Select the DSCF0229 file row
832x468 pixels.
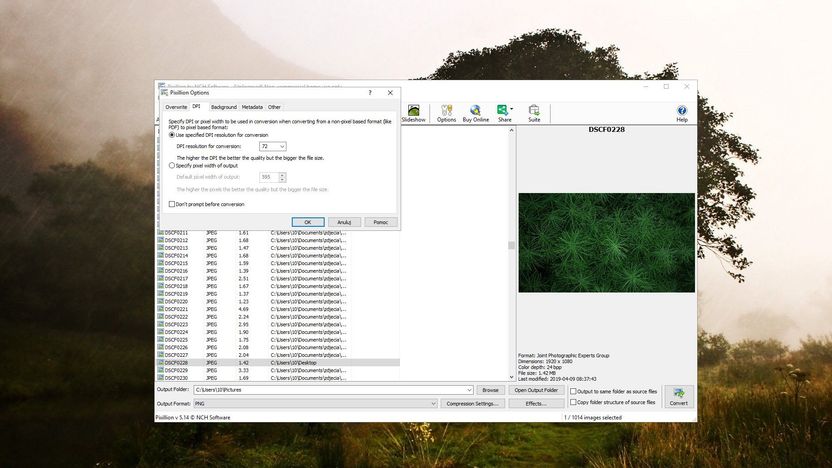pos(278,370)
